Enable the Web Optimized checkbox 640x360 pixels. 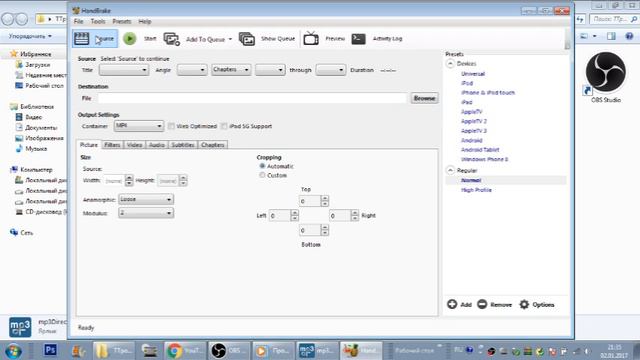tap(171, 126)
